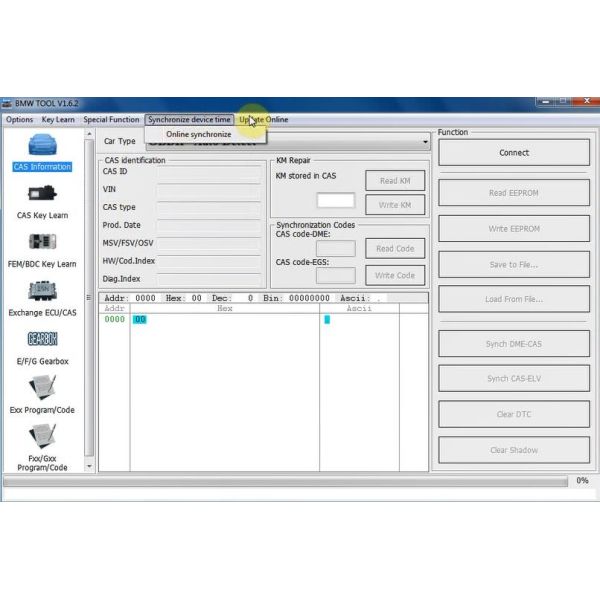Open the E/F/G Gearbox icon

click(x=42, y=340)
